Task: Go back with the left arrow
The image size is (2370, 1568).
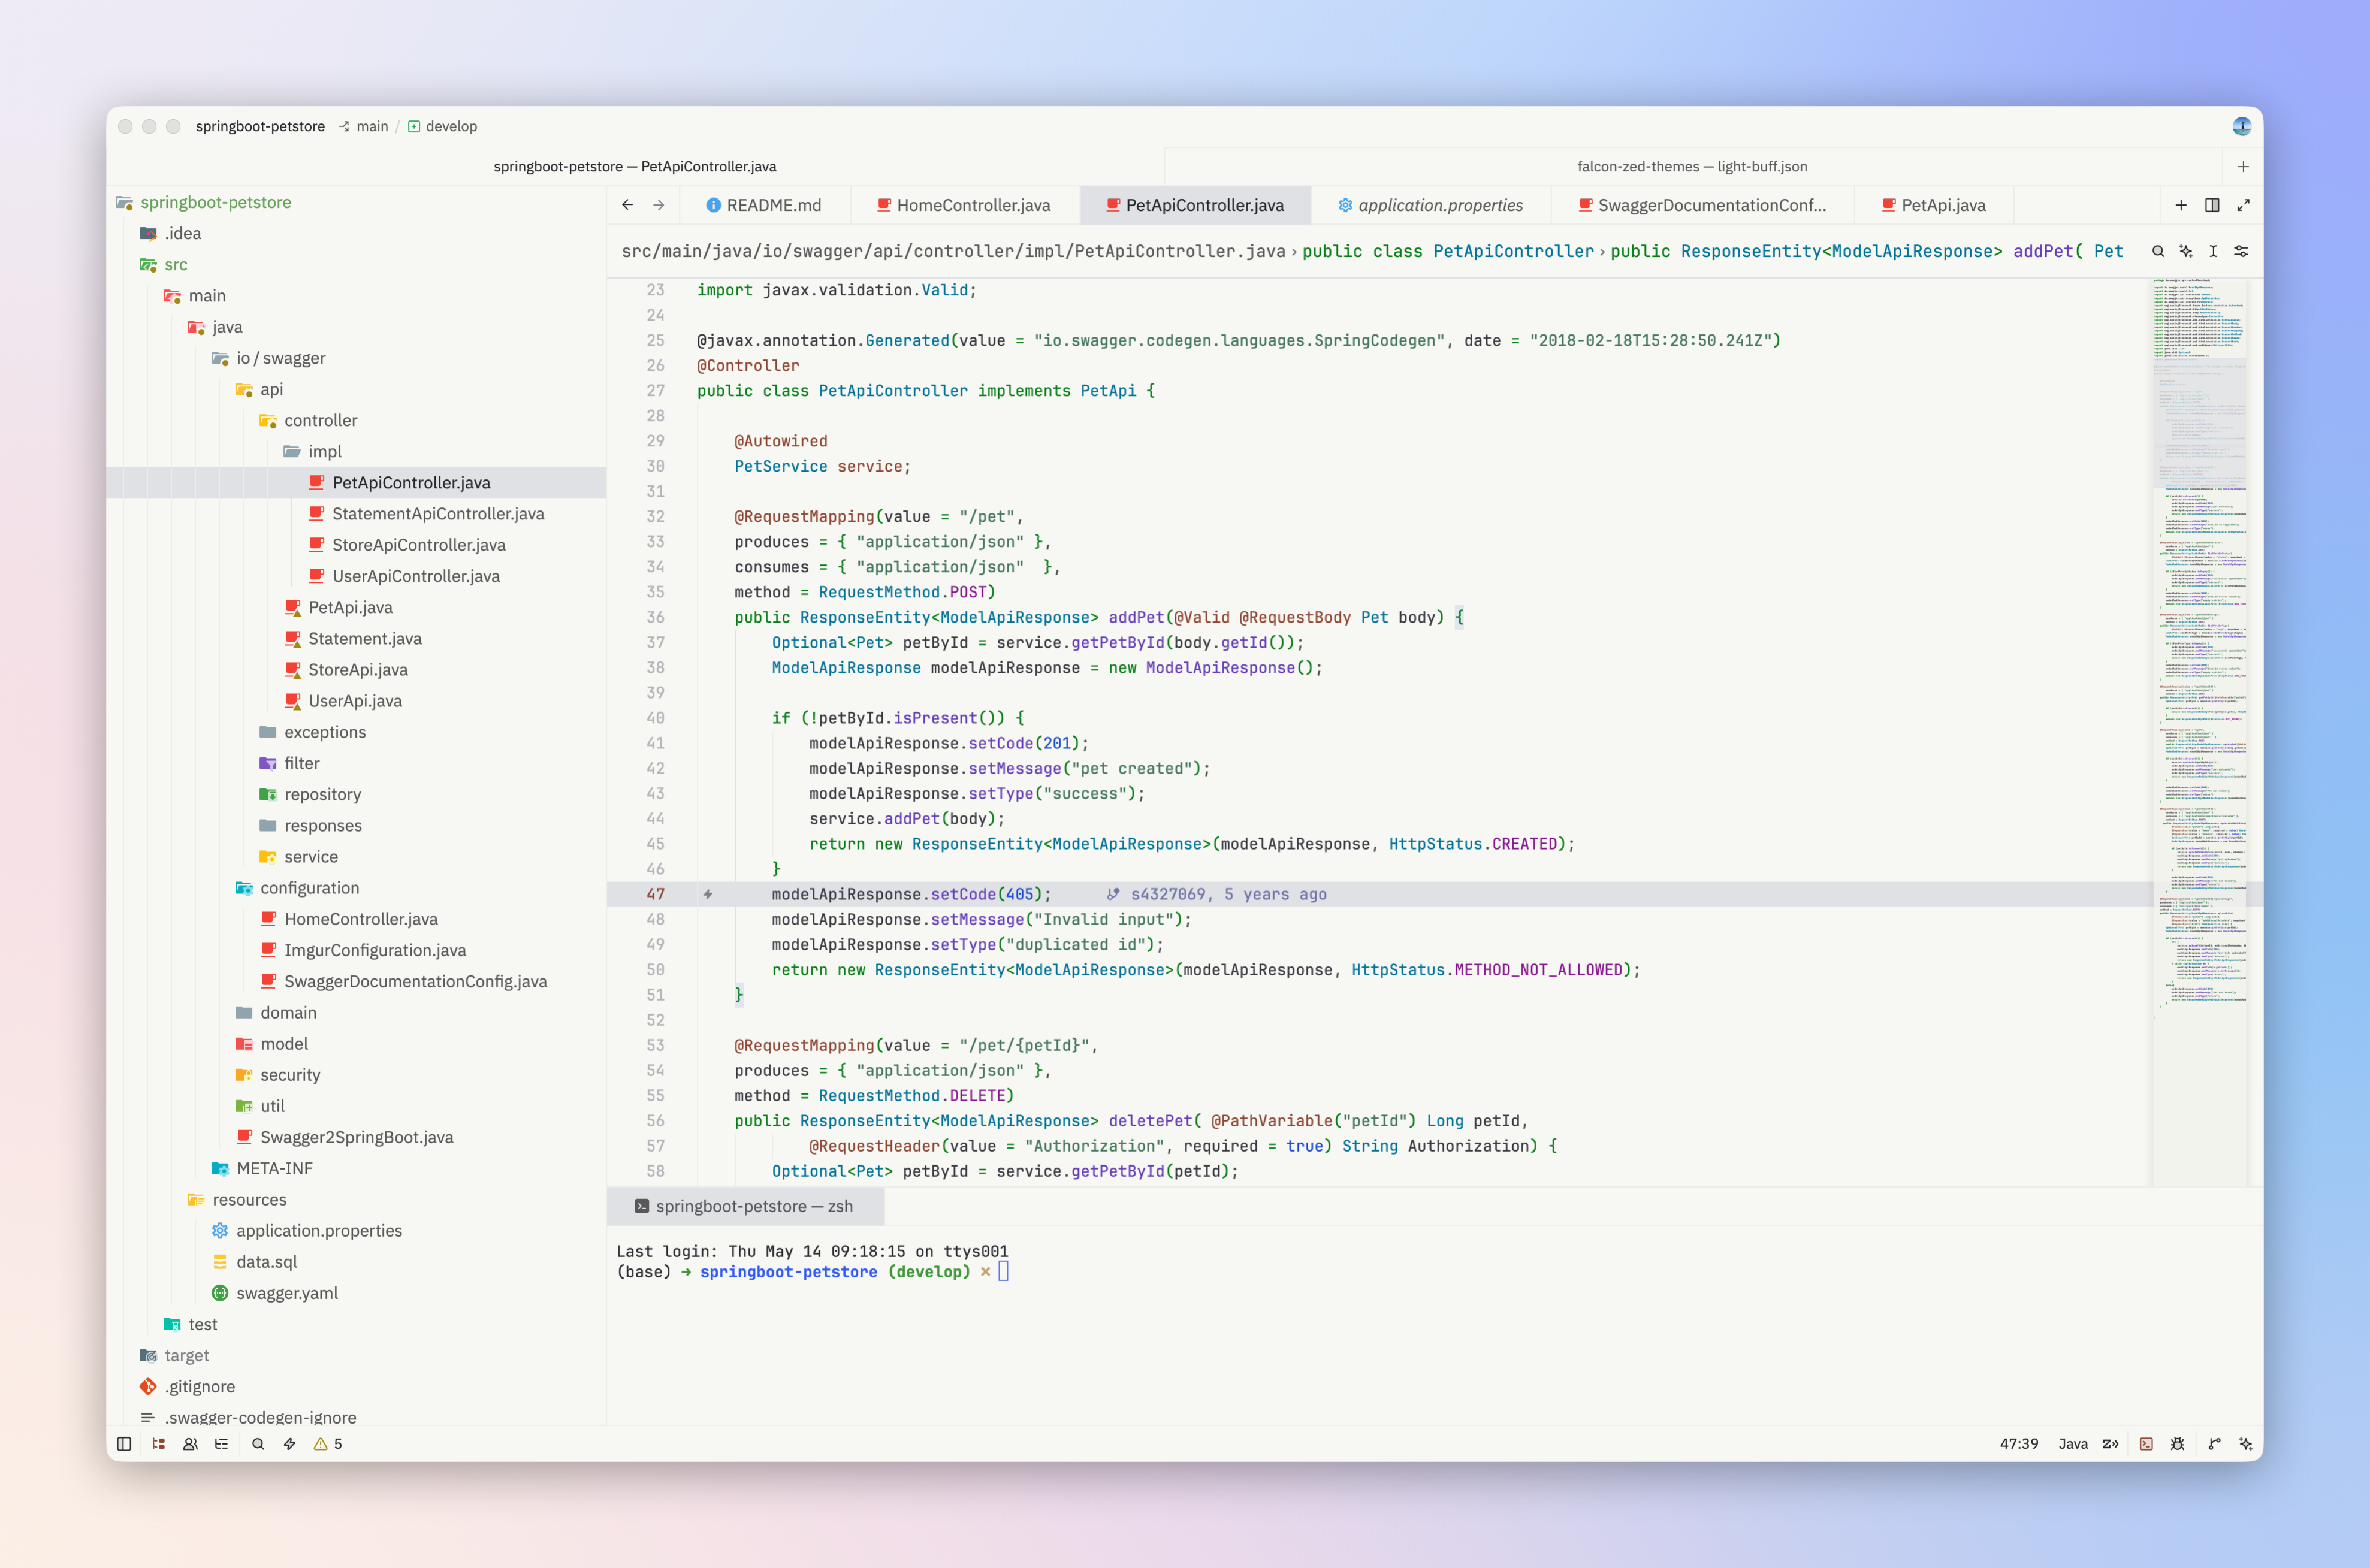Action: point(627,205)
